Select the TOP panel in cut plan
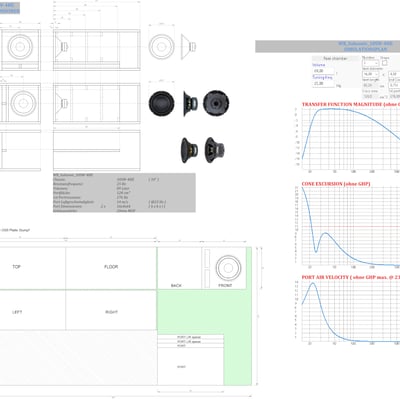The width and height of the screenshot is (400, 399). pyautogui.click(x=32, y=268)
